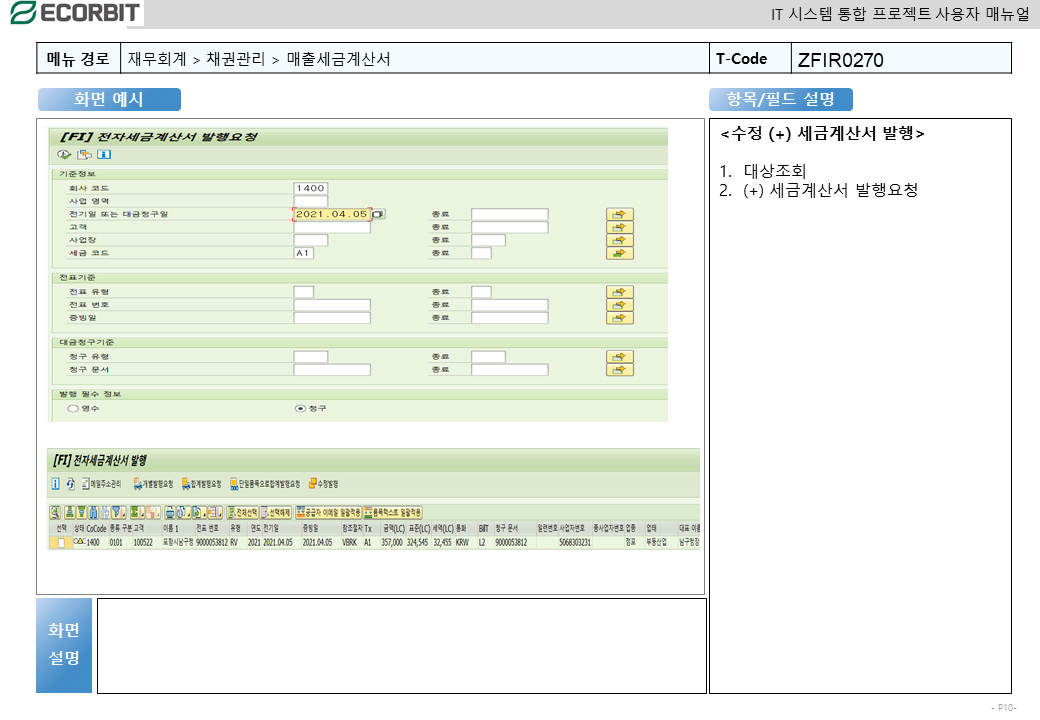Click the 회사 코드 field containing 1400
Image resolution: width=1040 pixels, height=720 pixels.
click(310, 188)
